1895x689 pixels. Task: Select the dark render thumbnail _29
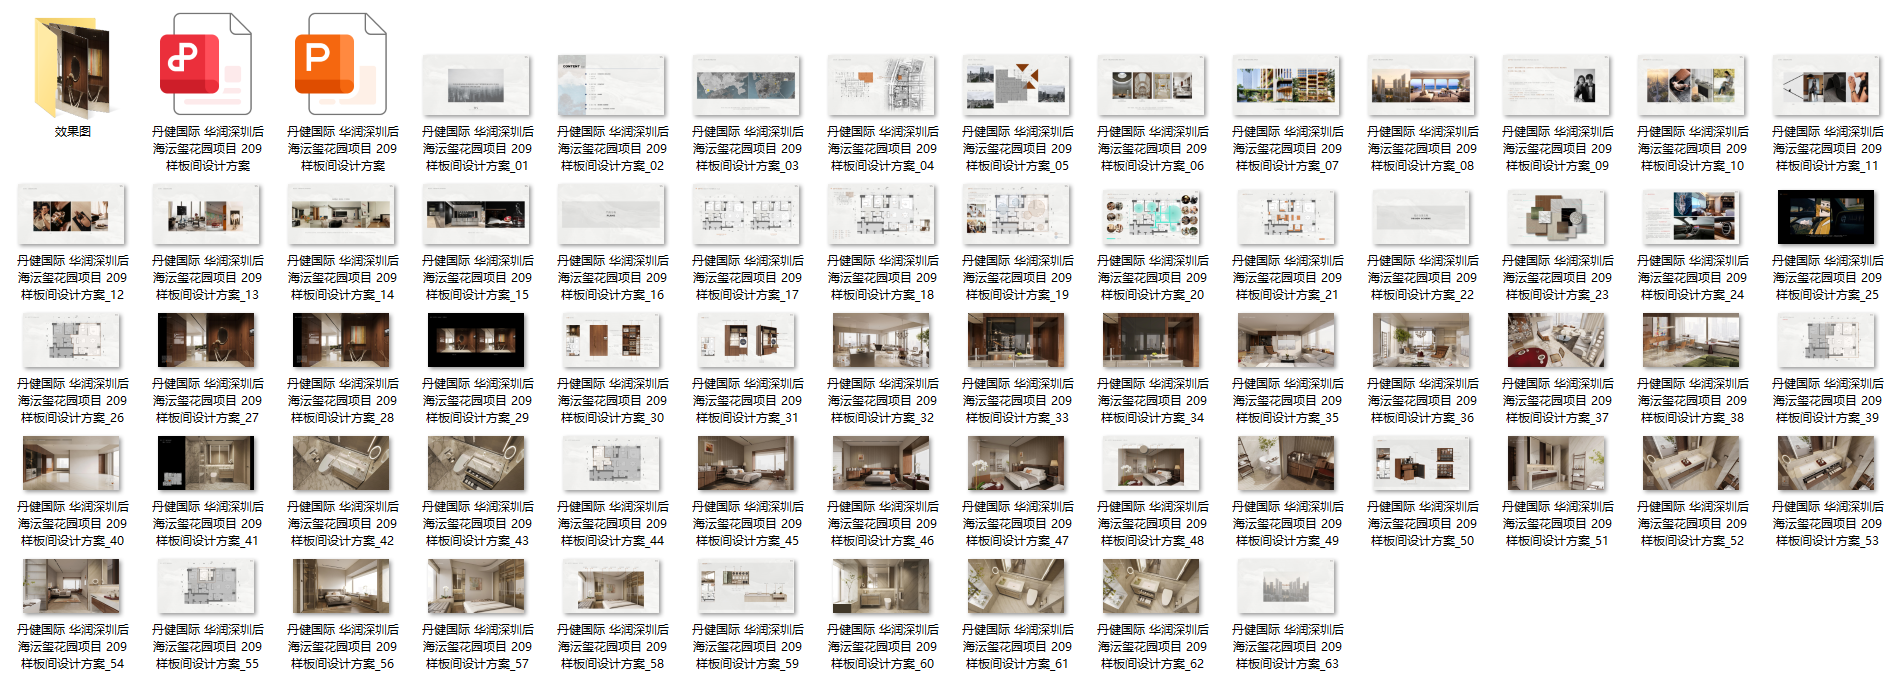tap(476, 340)
